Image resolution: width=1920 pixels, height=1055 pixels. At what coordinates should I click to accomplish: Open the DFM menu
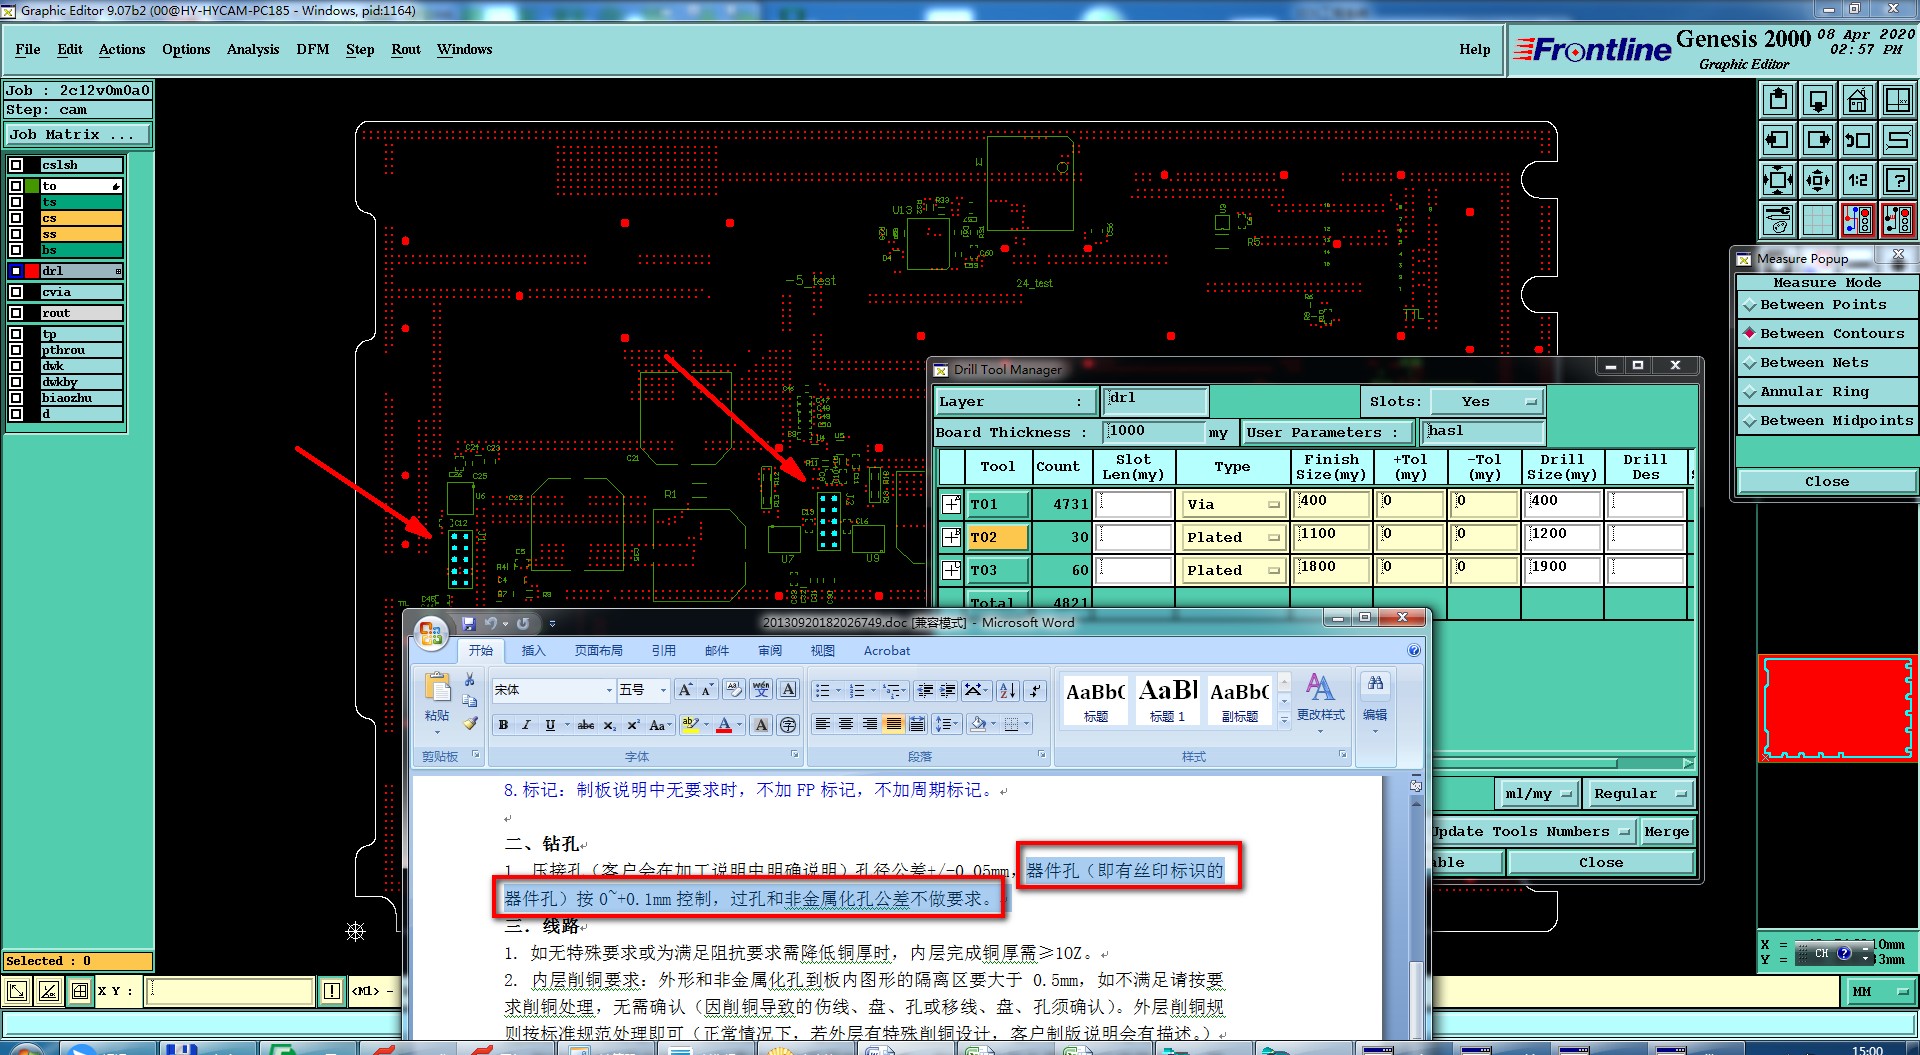click(x=313, y=49)
